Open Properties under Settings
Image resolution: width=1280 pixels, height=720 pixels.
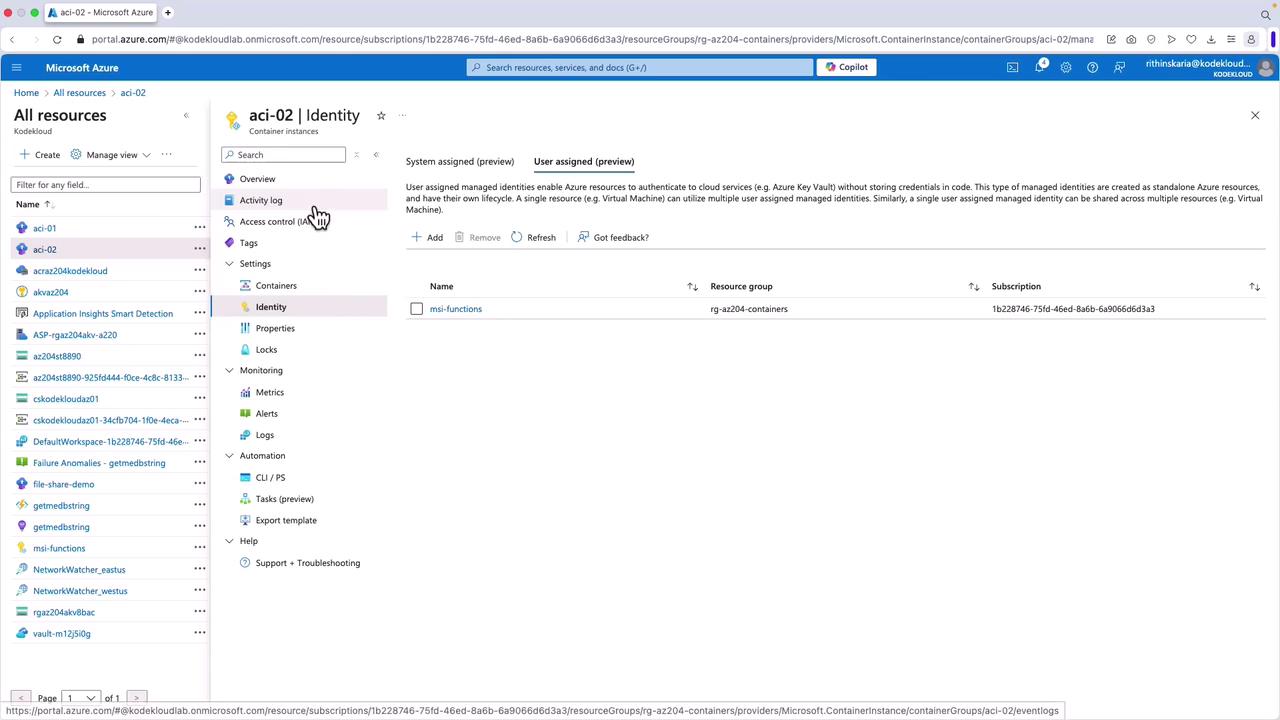click(x=275, y=328)
